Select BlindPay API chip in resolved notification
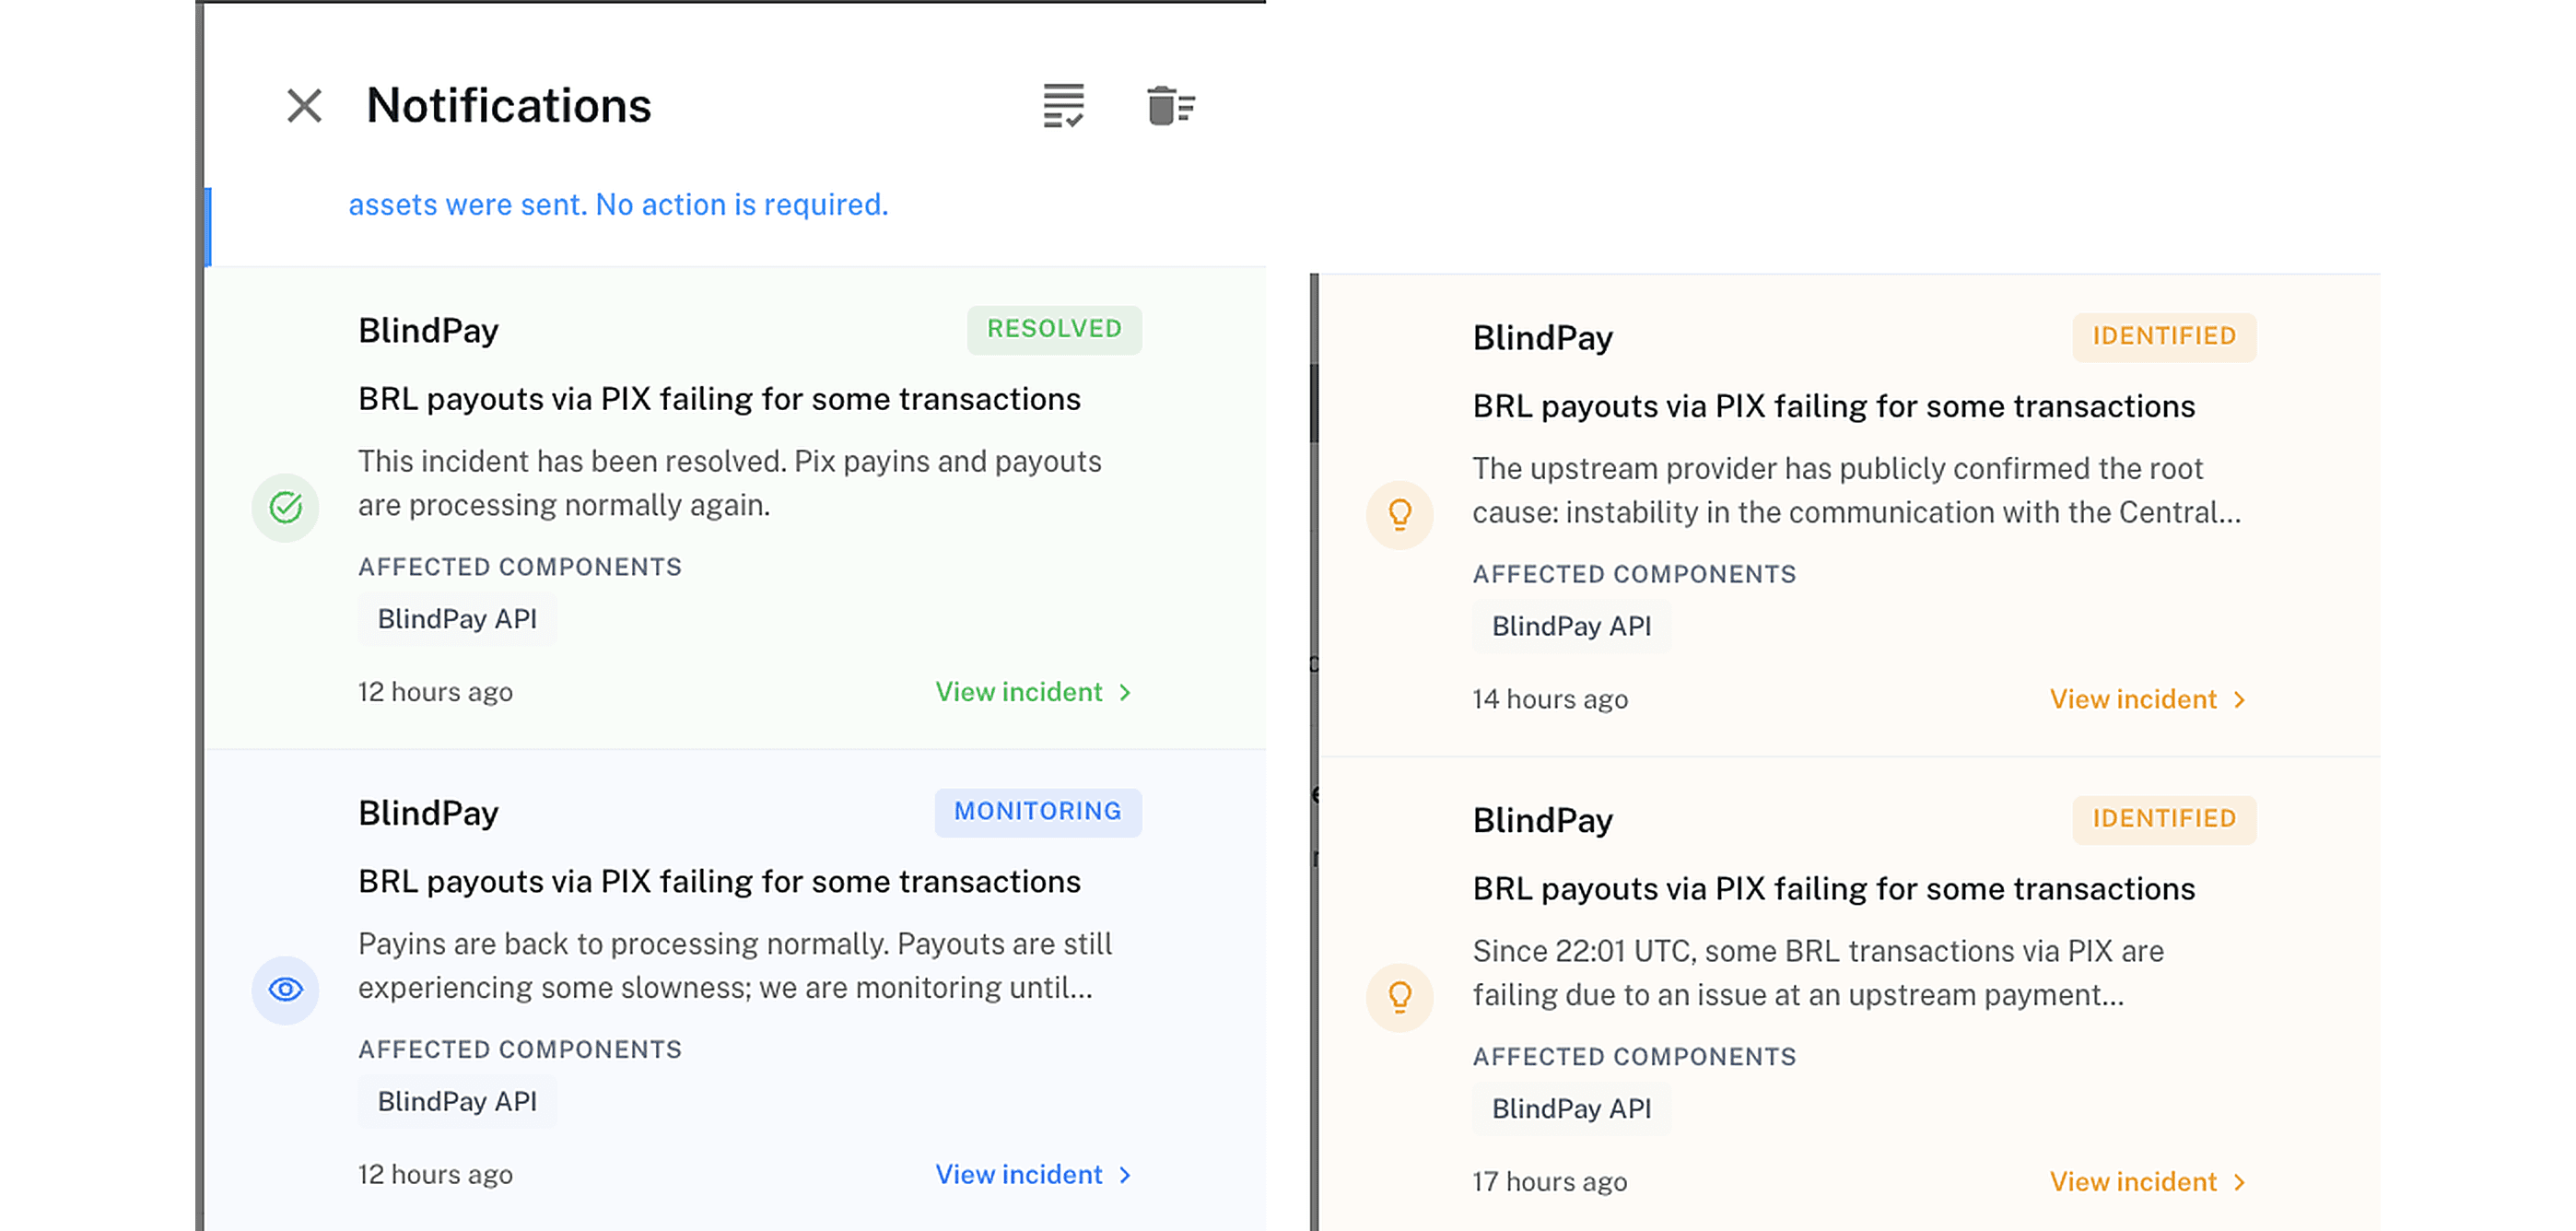The image size is (2576, 1231). pos(457,619)
